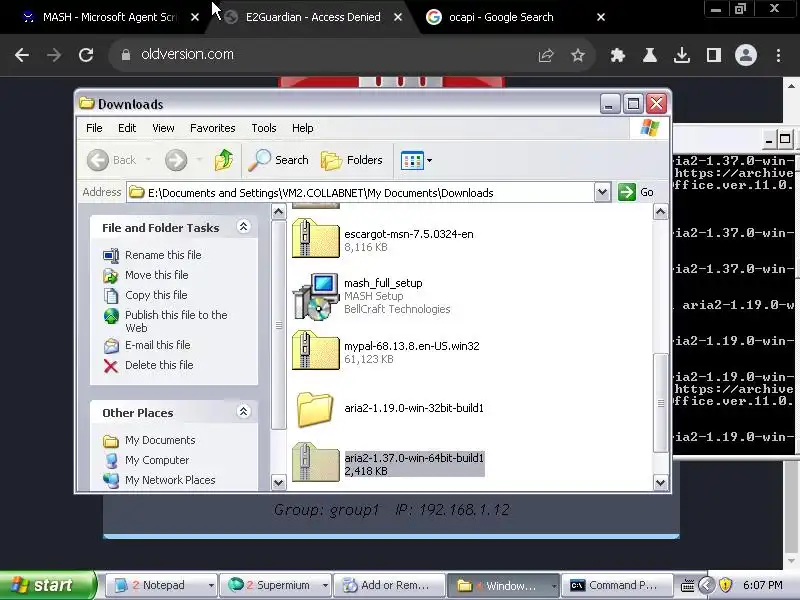Click the task pane scrollbar down arrow
The height and width of the screenshot is (600, 800).
[279, 482]
